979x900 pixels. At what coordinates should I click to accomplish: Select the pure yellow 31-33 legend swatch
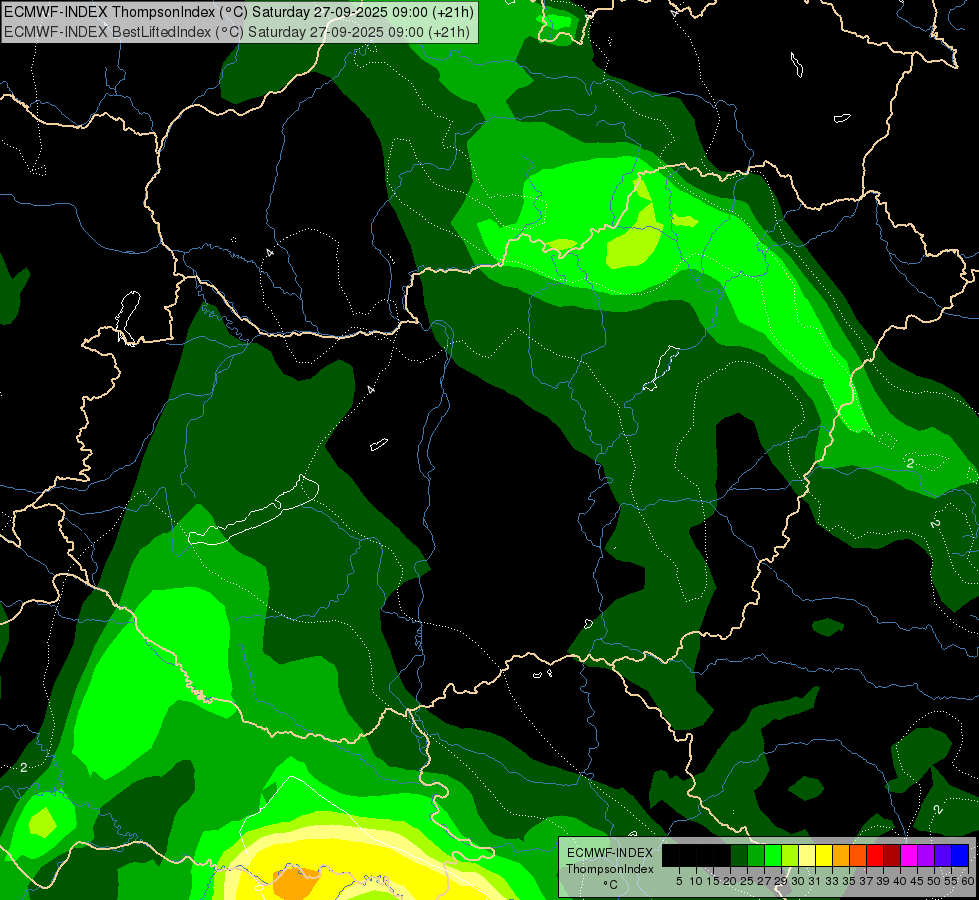click(824, 855)
